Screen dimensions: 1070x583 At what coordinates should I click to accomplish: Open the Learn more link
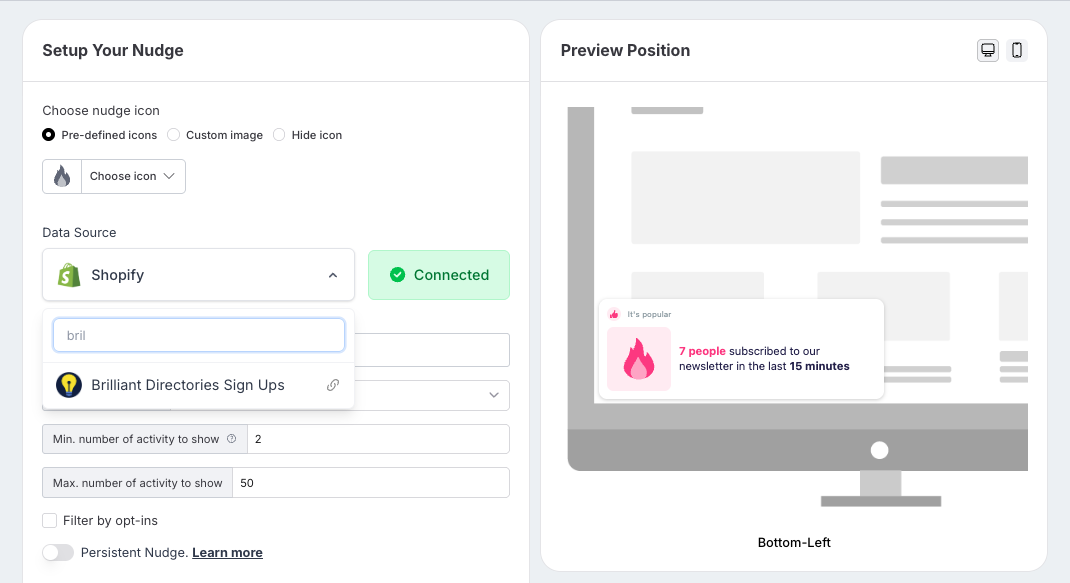click(x=227, y=552)
